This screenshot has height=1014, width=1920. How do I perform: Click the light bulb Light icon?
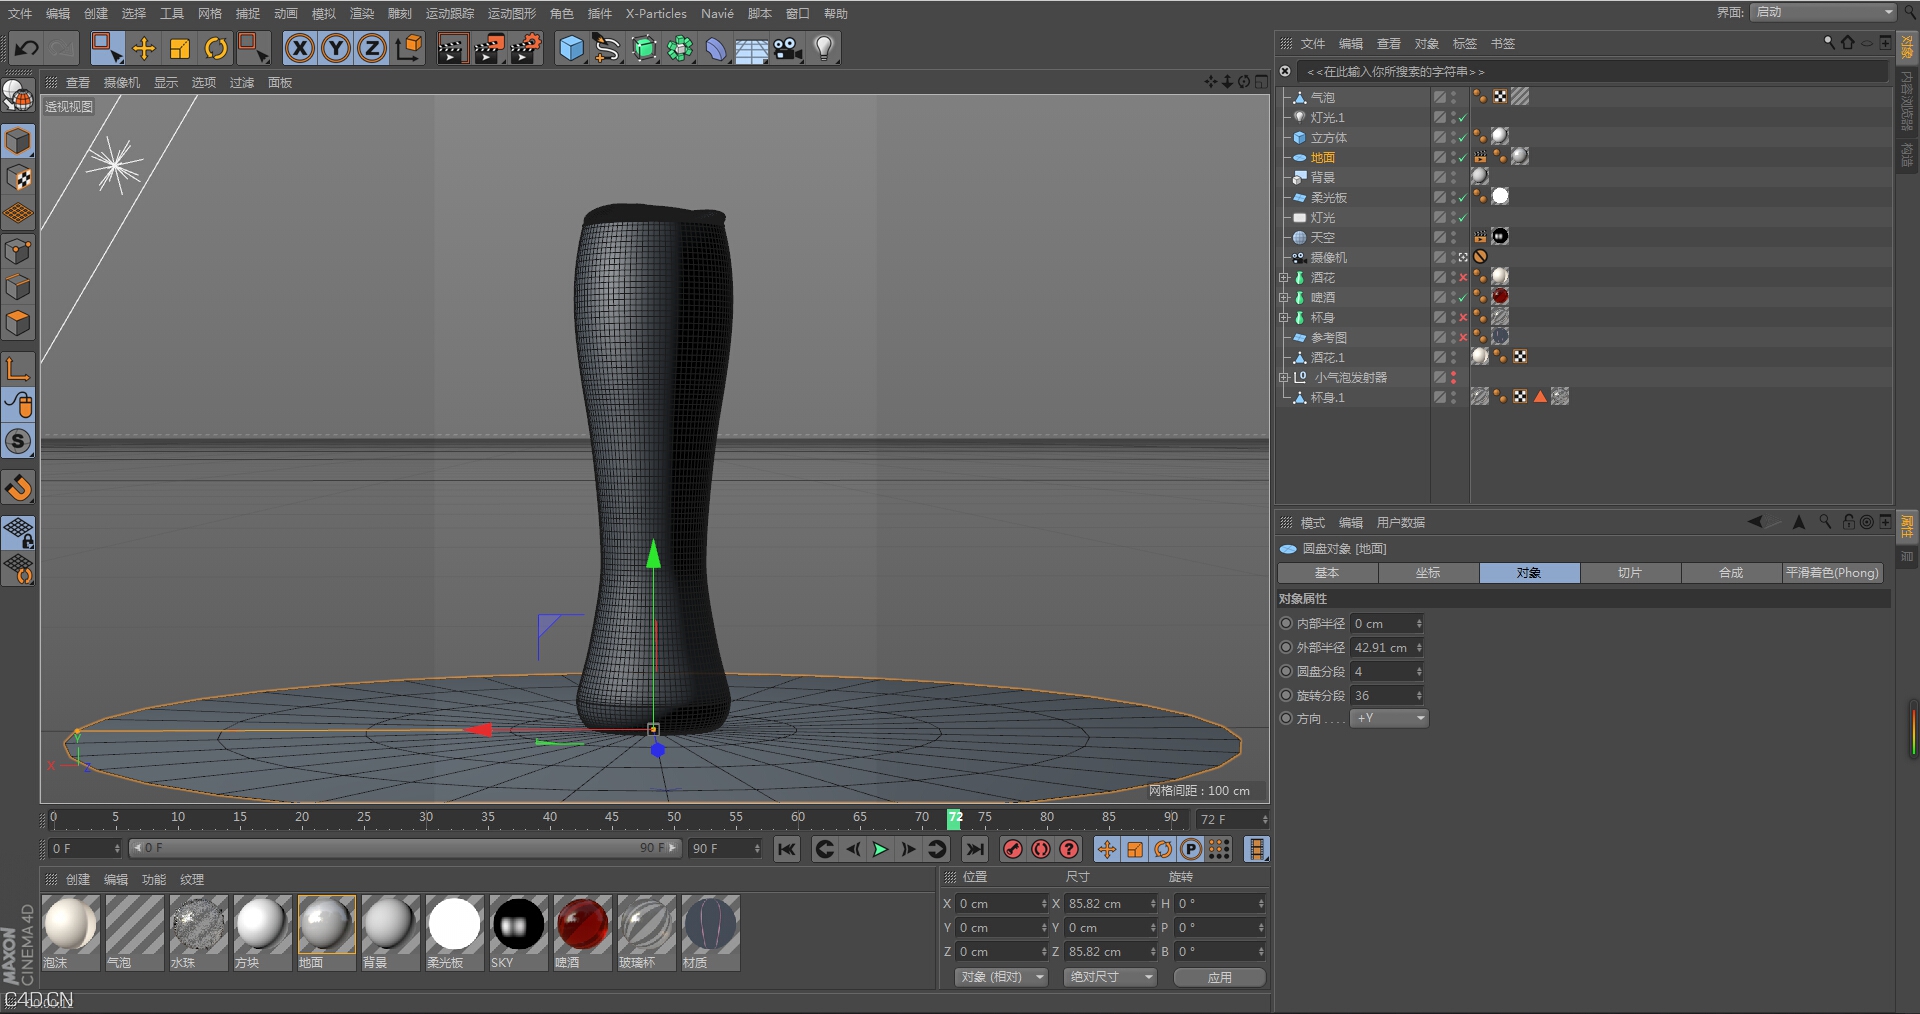[824, 48]
